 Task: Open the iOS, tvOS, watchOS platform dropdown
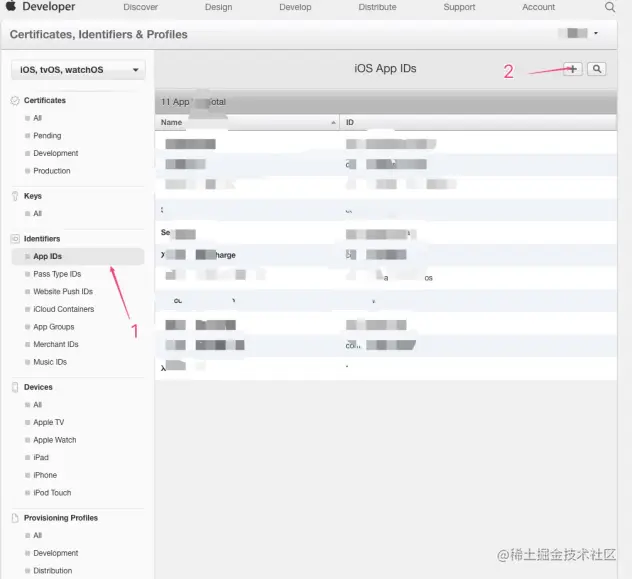tap(78, 70)
